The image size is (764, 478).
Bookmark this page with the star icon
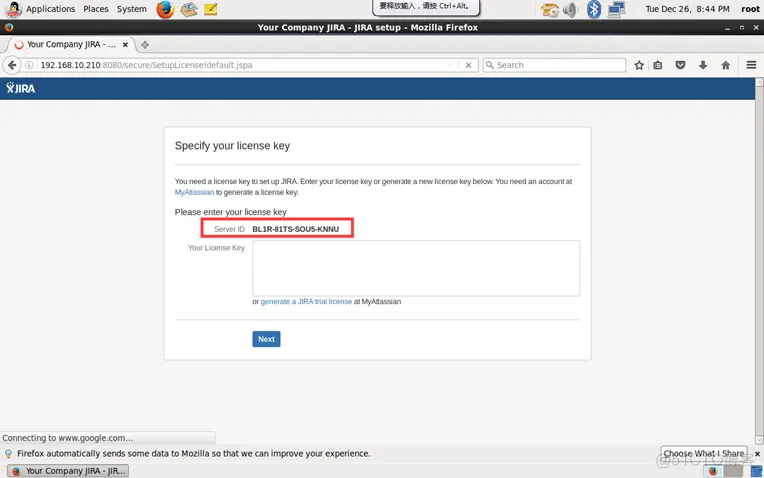coord(639,65)
